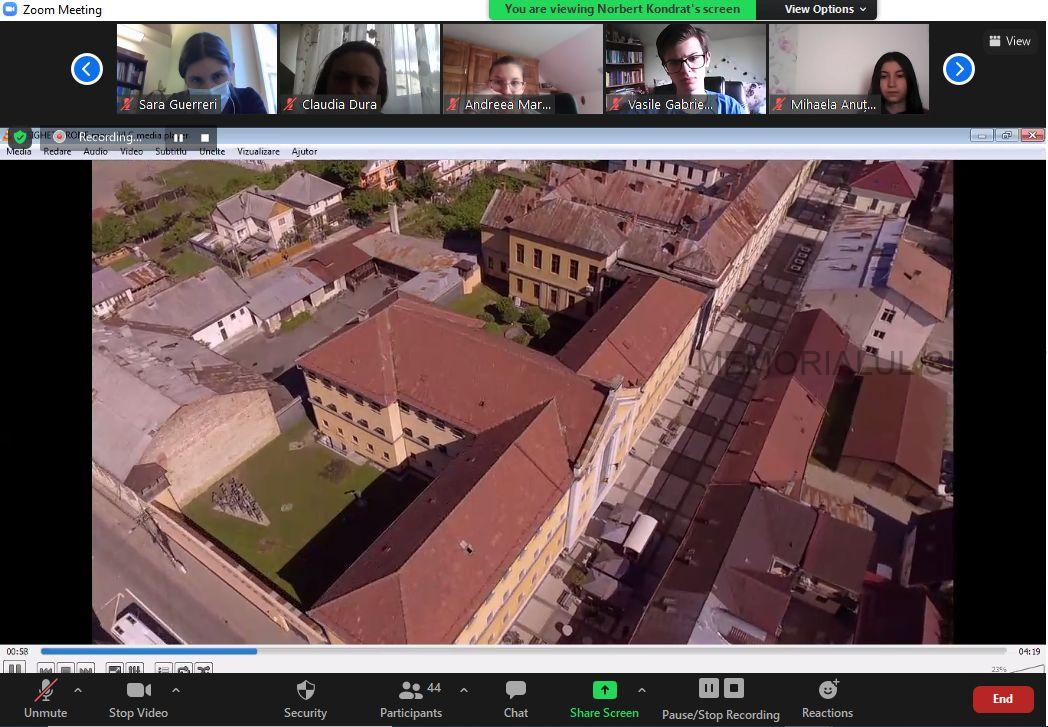Viewport: 1048px width, 727px height.
Task: Open the Chat panel
Action: pyautogui.click(x=515, y=699)
